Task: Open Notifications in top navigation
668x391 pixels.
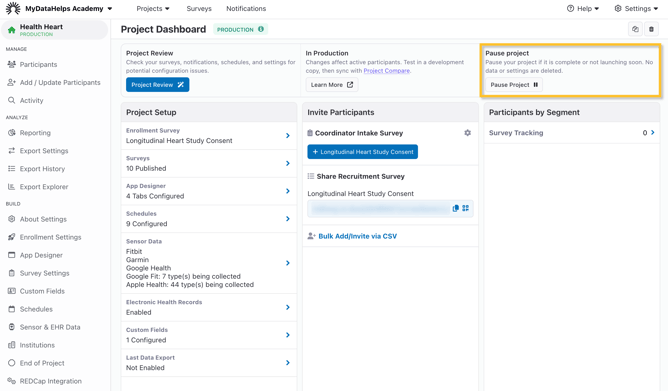Action: (x=246, y=9)
